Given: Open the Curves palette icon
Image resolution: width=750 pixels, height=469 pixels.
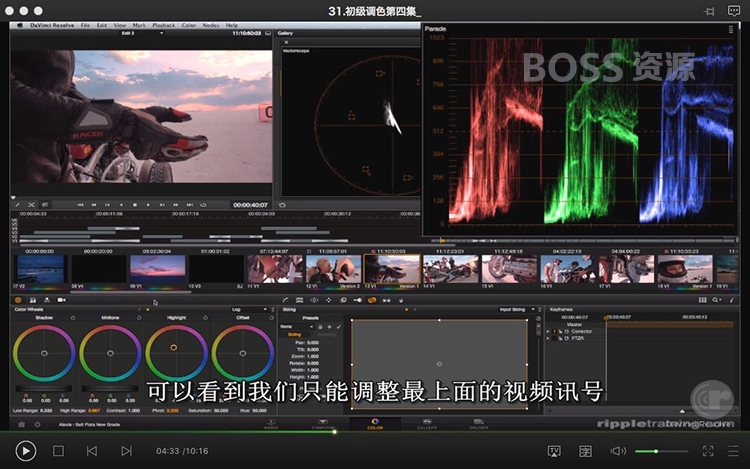Looking at the screenshot, I should [x=286, y=300].
